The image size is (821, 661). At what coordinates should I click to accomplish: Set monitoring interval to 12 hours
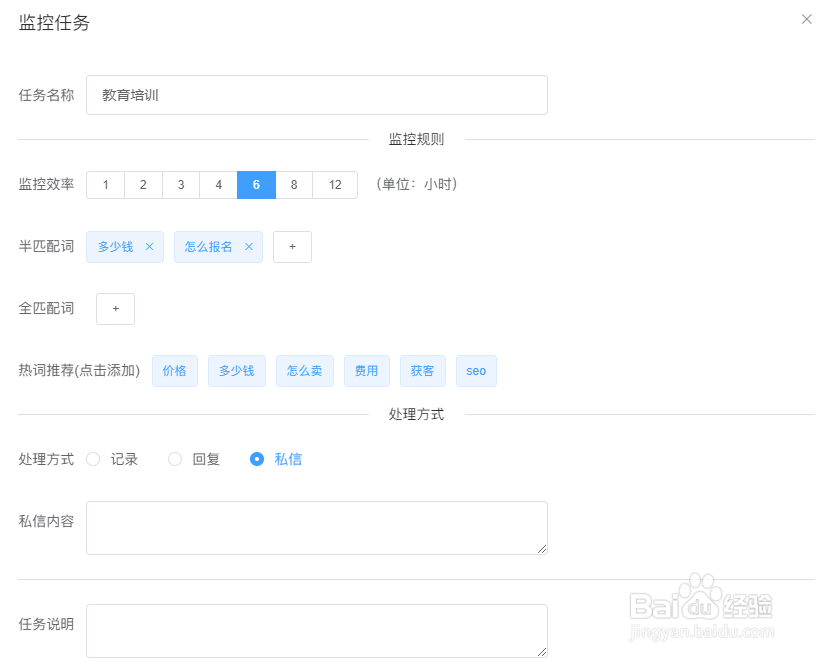(335, 185)
